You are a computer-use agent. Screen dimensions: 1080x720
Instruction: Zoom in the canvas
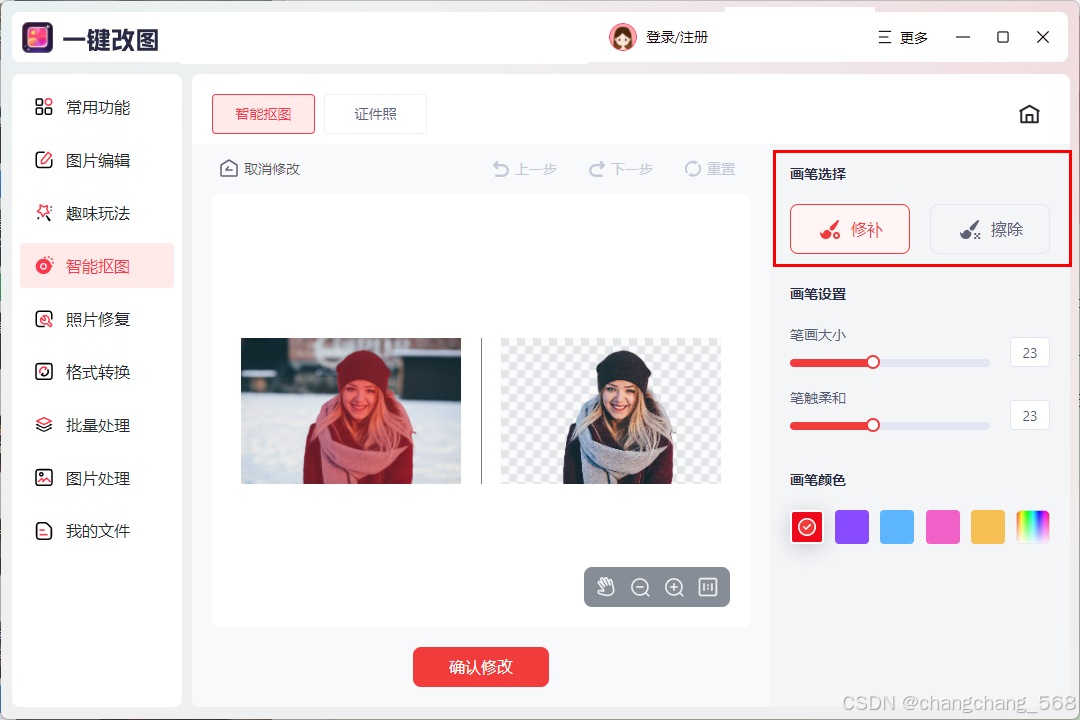[674, 587]
